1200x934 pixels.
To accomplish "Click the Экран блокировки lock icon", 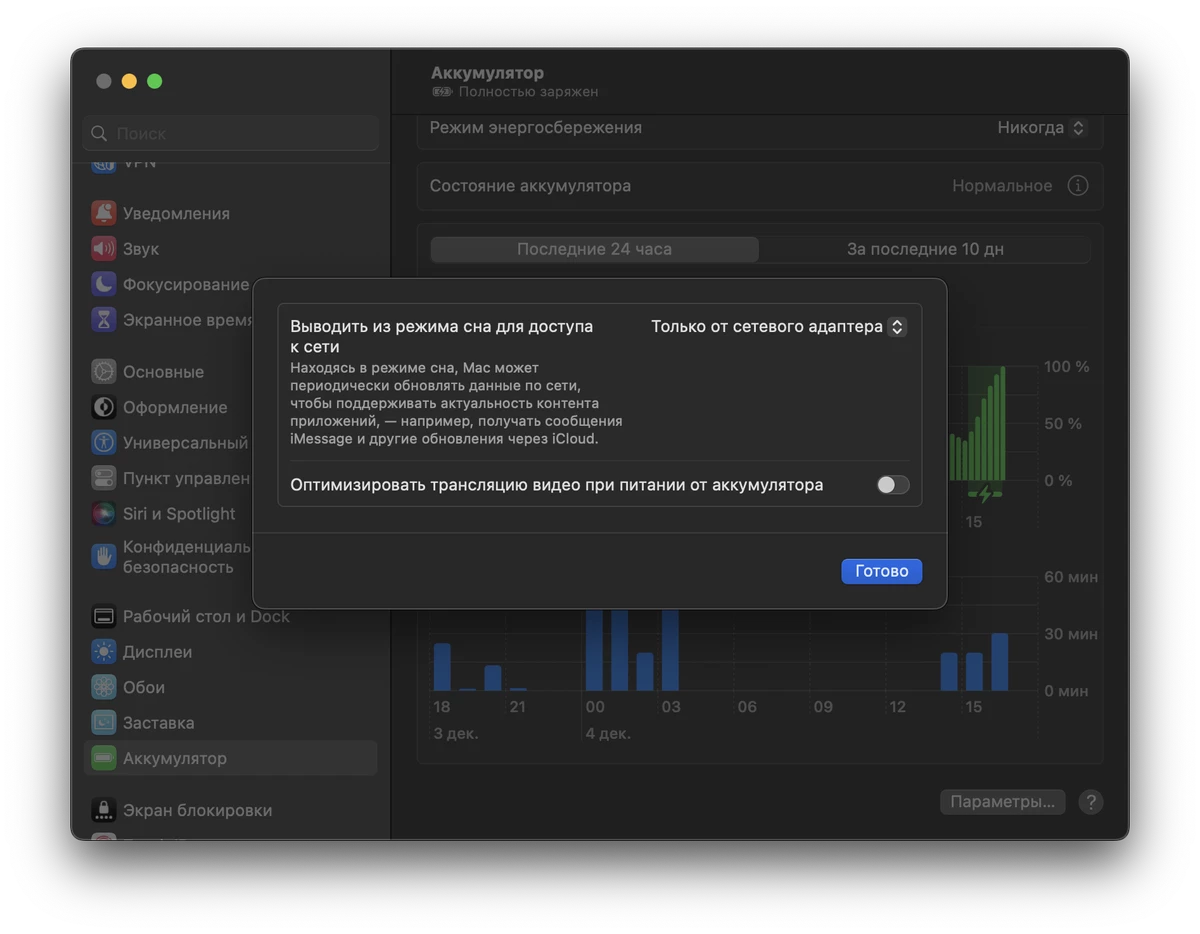I will (x=104, y=810).
